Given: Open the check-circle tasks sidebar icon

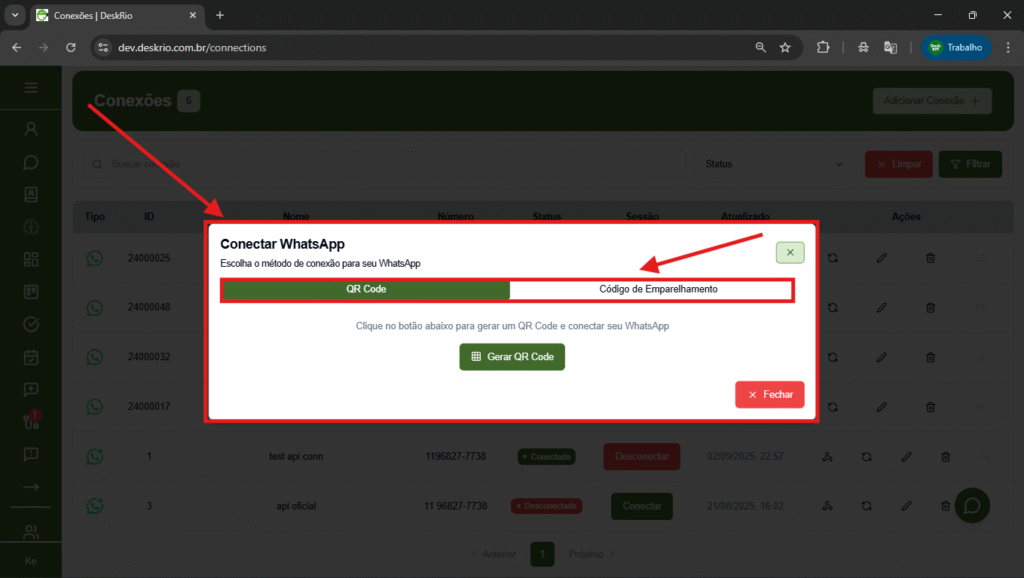Looking at the screenshot, I should click(x=31, y=325).
